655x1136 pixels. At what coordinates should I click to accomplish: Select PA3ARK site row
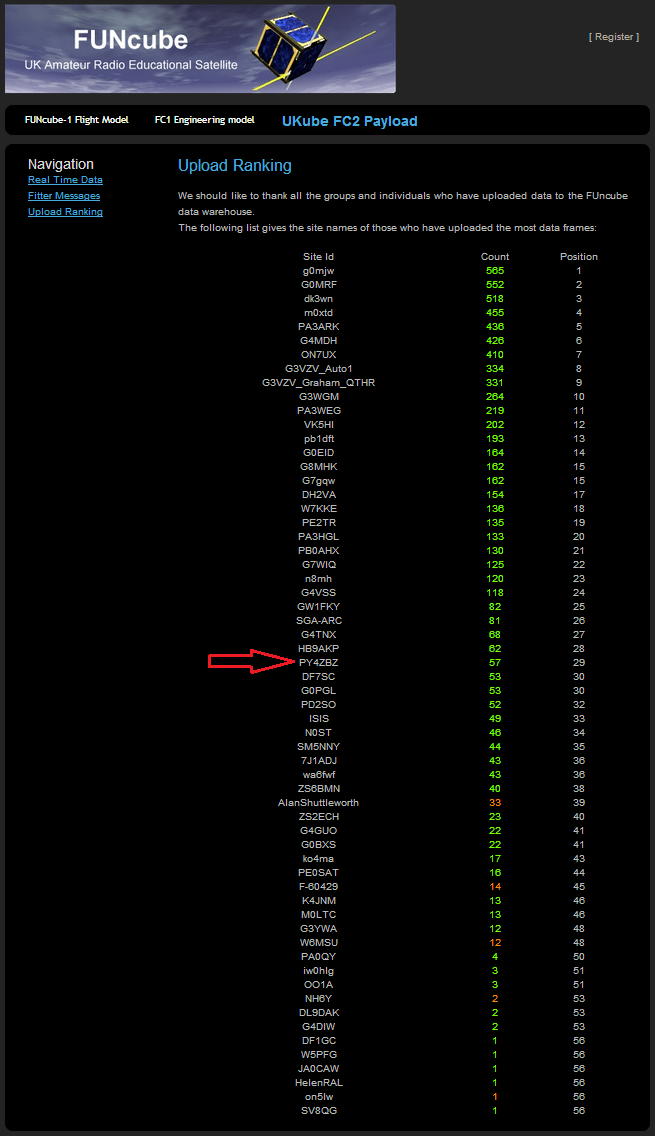[x=319, y=327]
